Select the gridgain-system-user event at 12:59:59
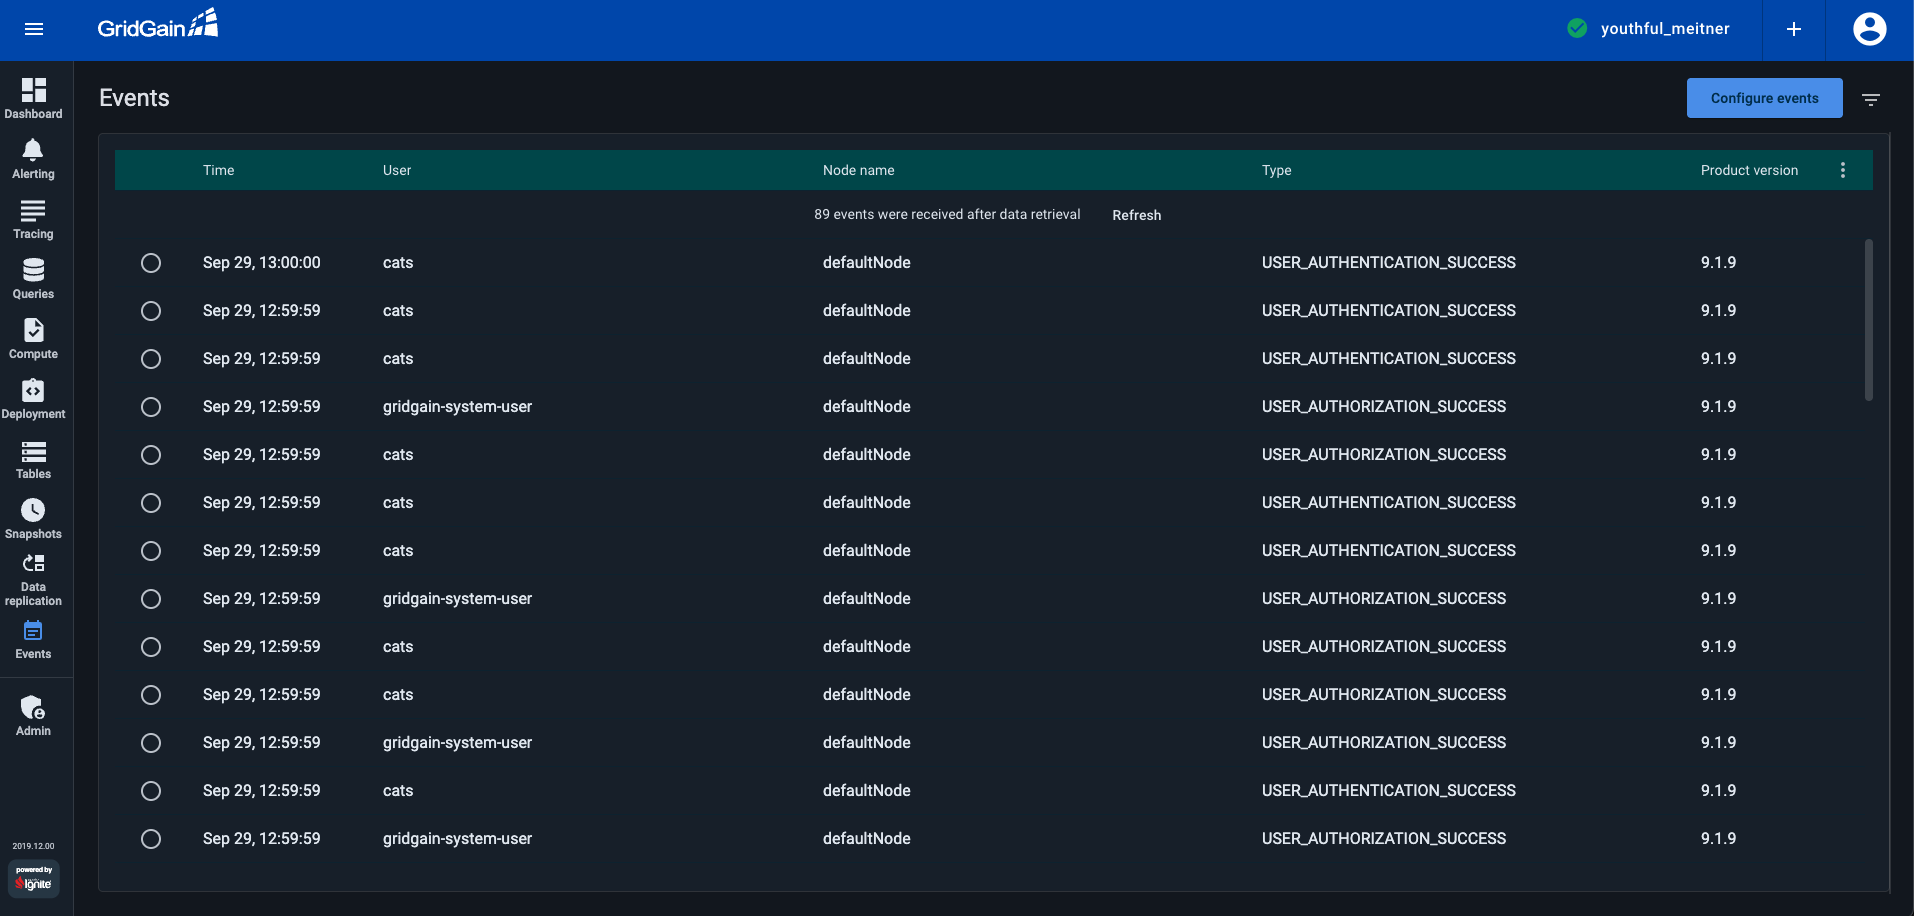 [151, 407]
